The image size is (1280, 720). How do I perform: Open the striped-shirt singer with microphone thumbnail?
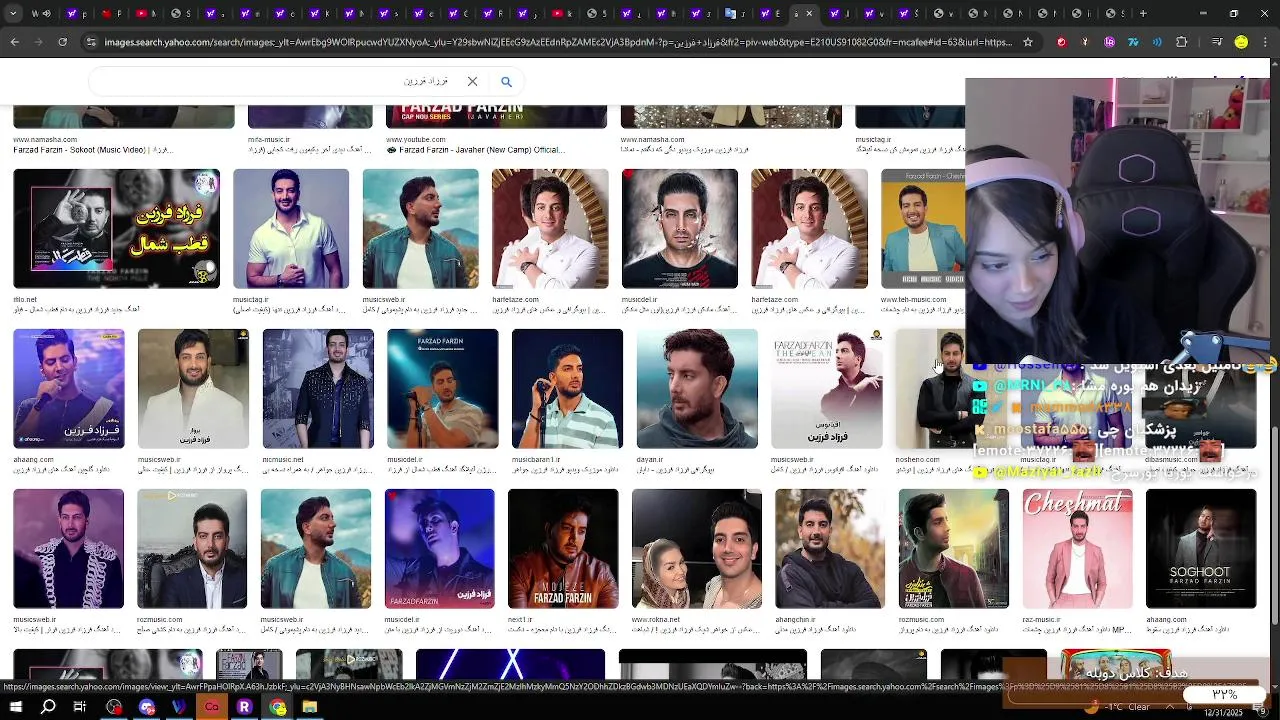567,389
